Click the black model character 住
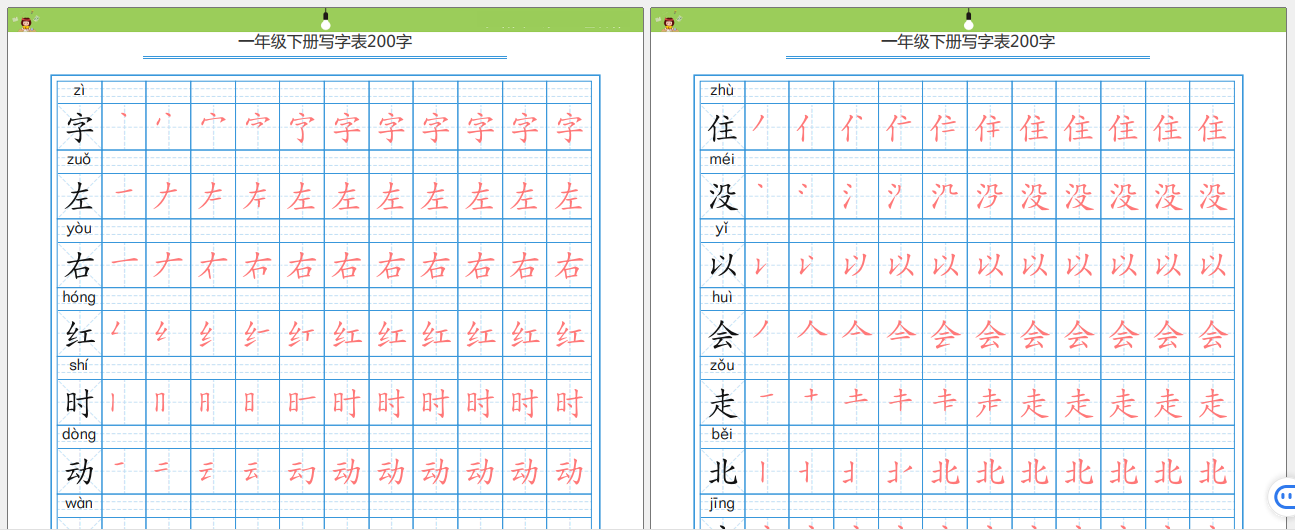The width and height of the screenshot is (1295, 532). coord(722,128)
